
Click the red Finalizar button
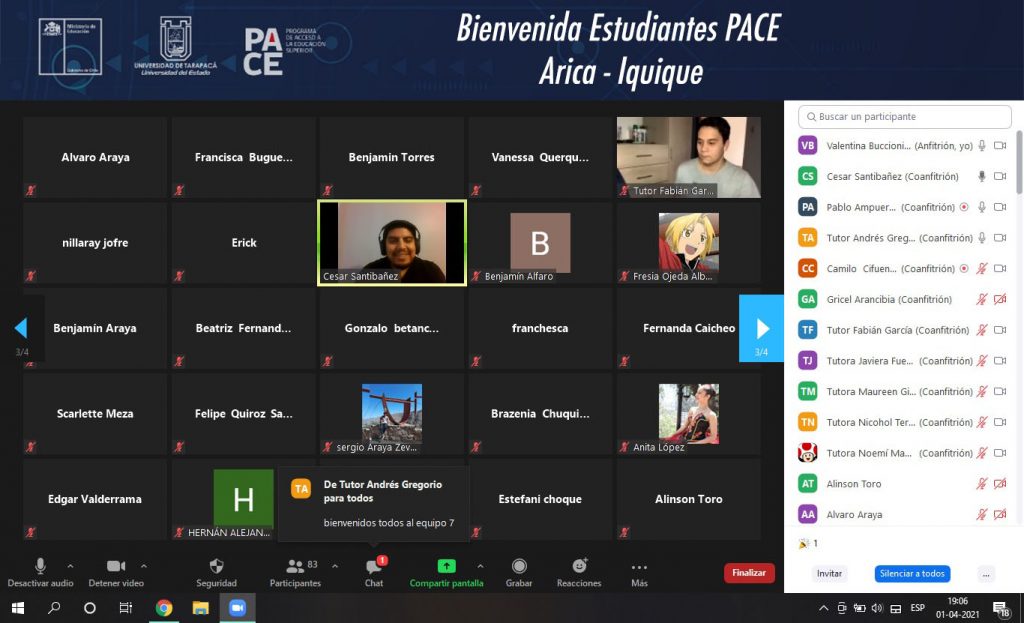point(749,573)
